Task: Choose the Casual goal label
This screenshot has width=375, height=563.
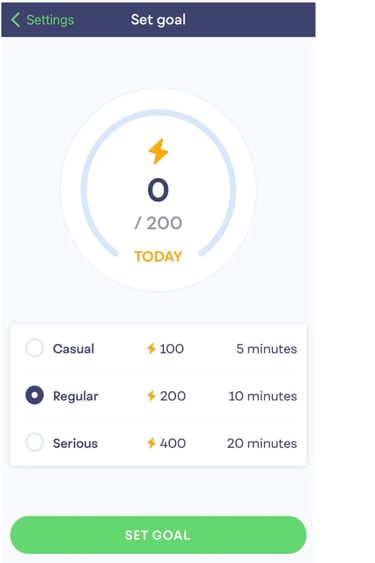Action: pyautogui.click(x=74, y=349)
